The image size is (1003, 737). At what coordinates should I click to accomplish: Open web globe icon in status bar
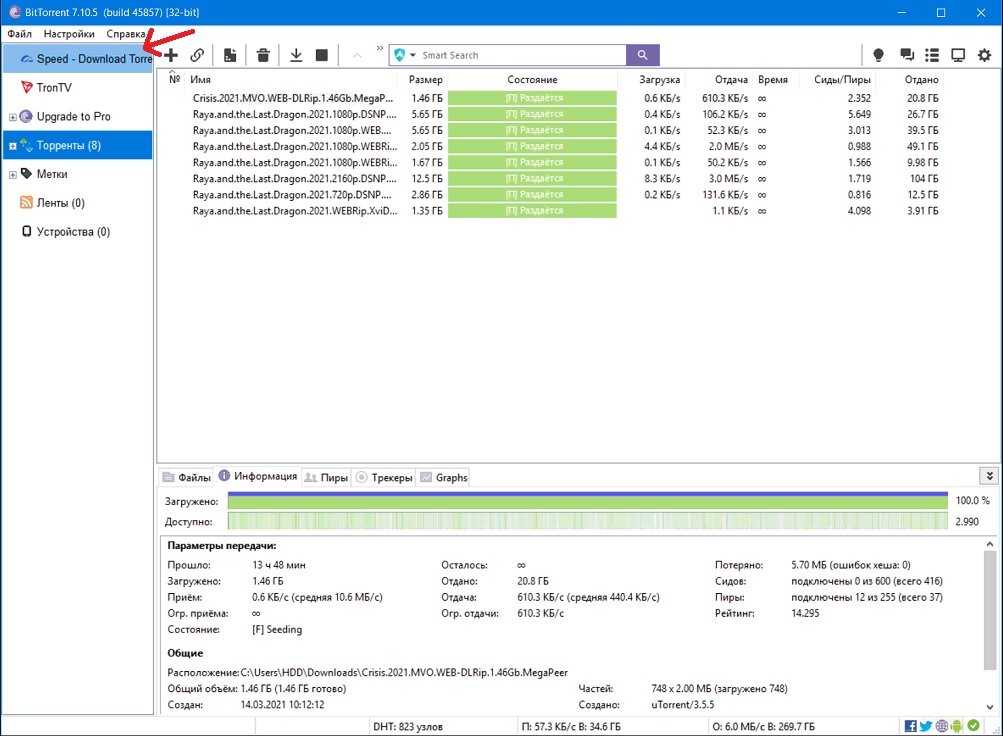point(942,726)
